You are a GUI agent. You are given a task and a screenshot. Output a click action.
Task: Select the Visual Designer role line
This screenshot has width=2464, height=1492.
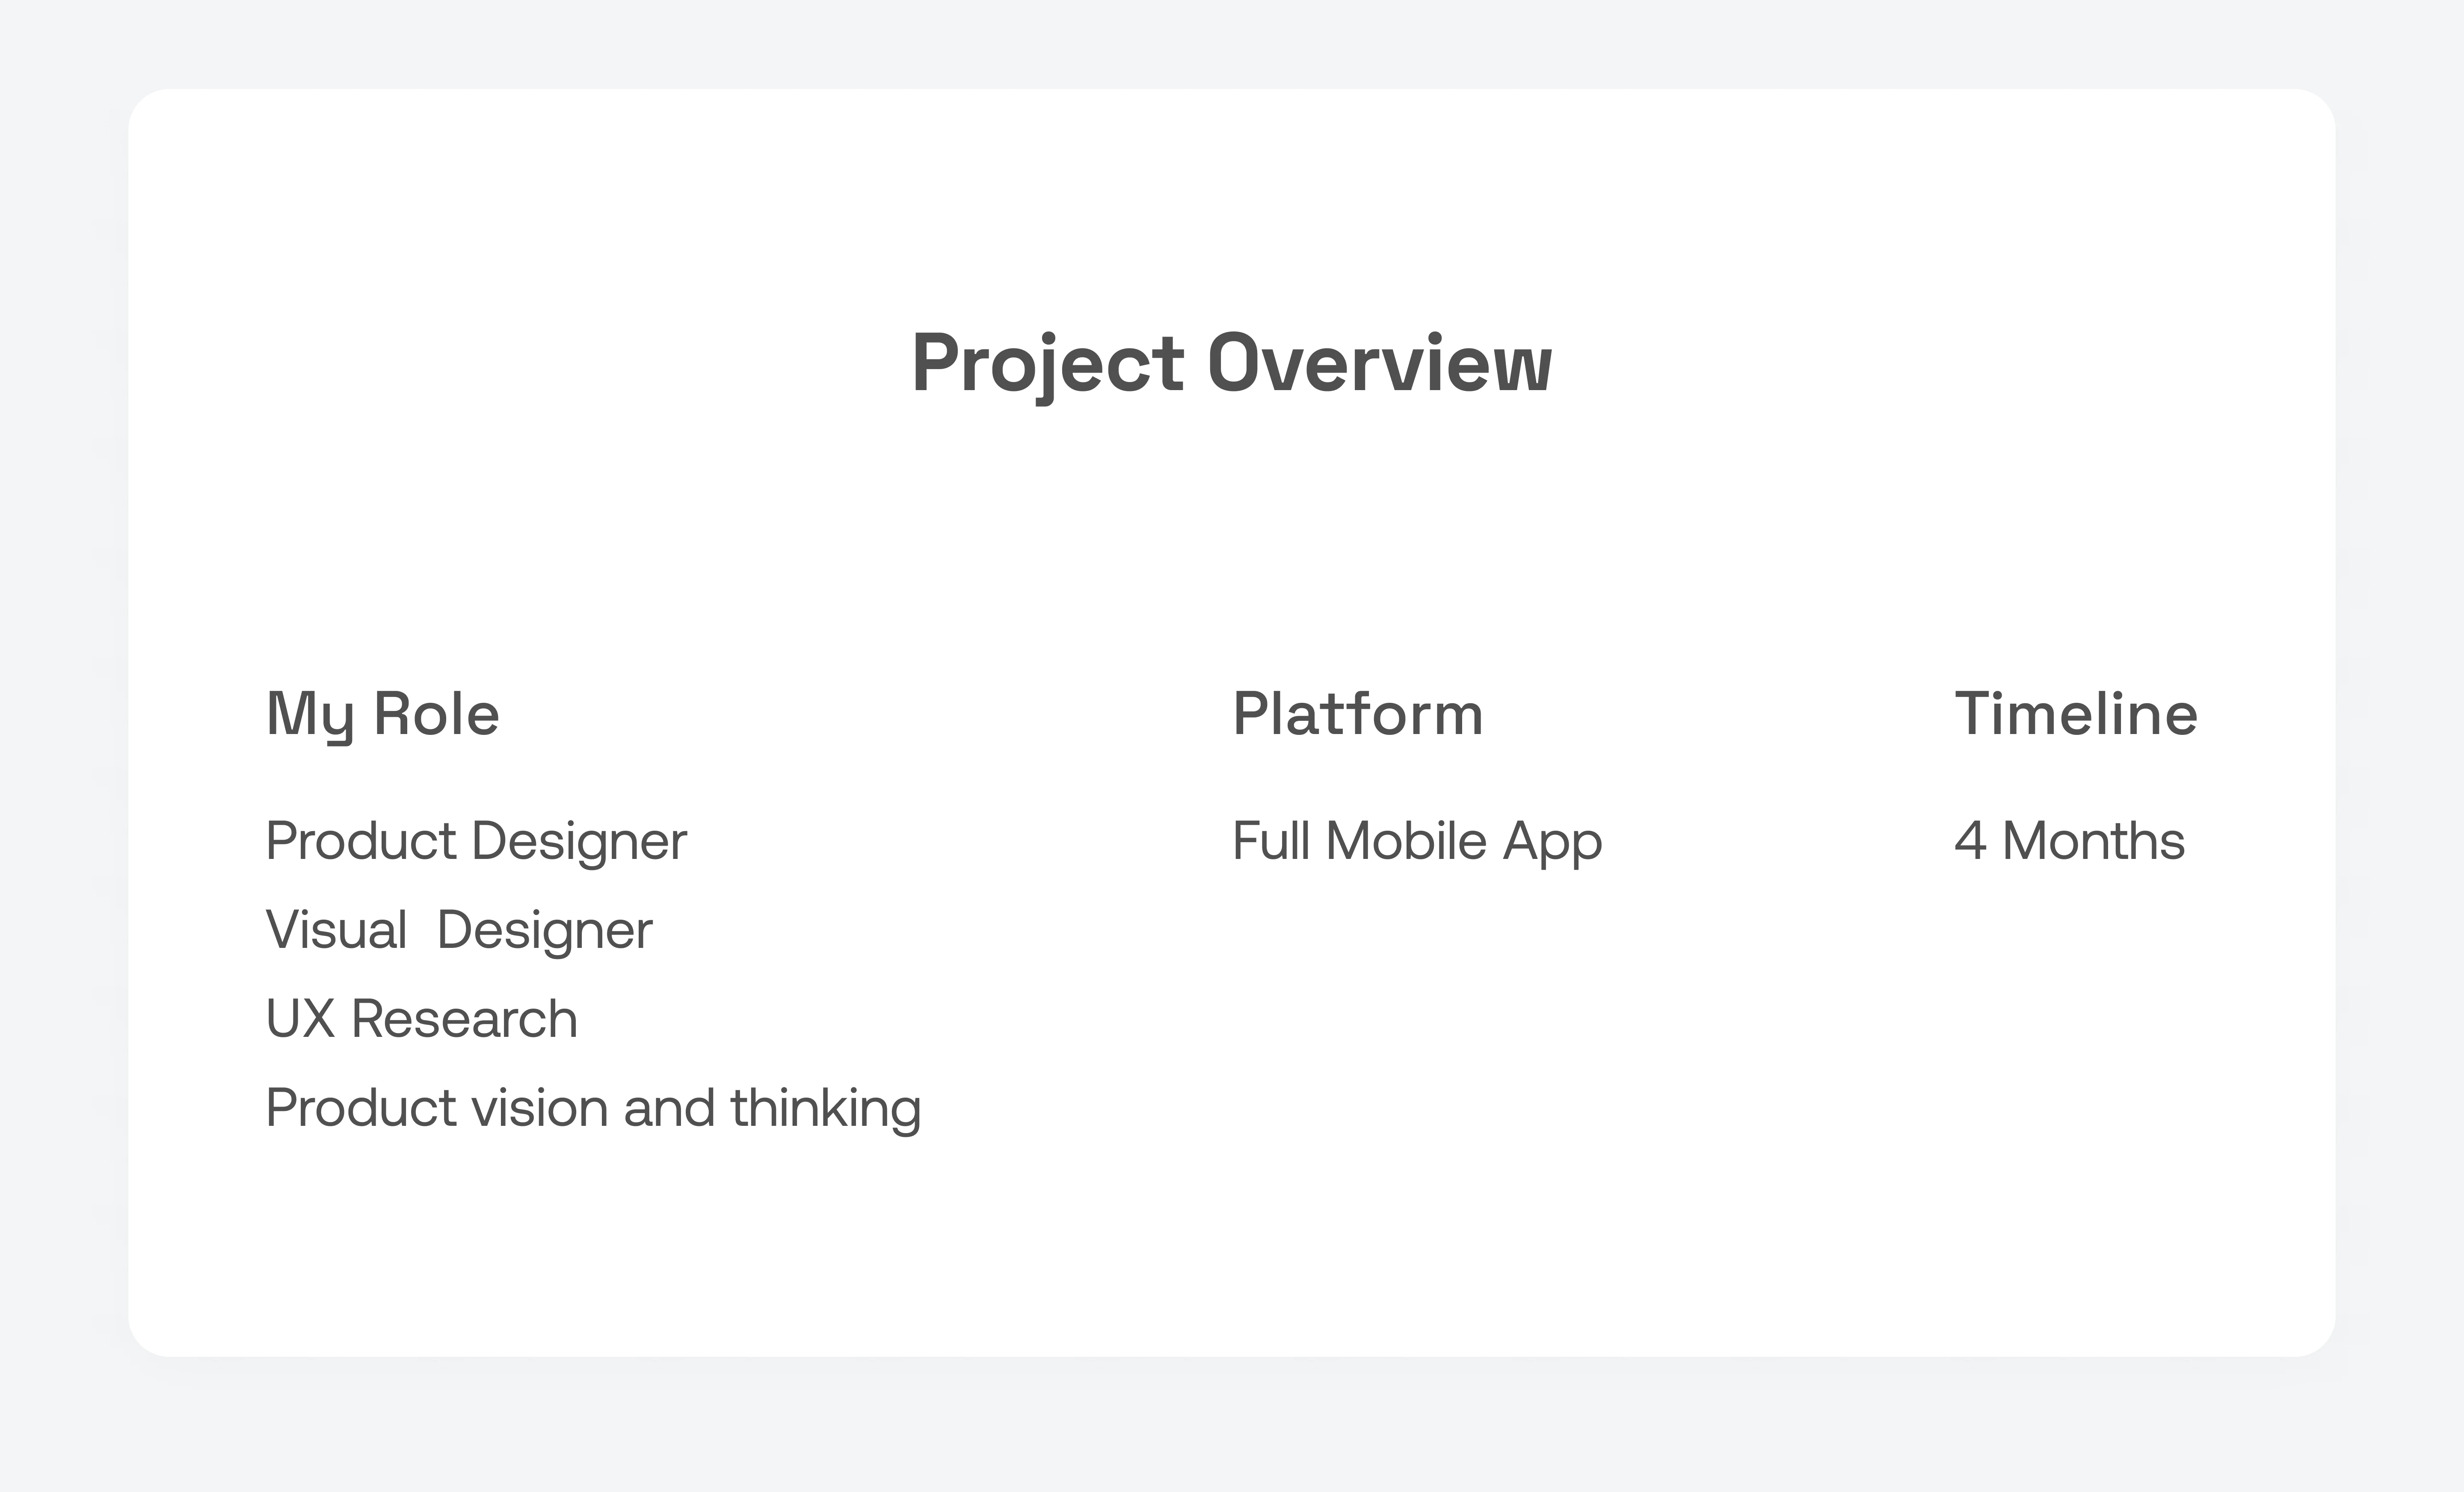459,931
